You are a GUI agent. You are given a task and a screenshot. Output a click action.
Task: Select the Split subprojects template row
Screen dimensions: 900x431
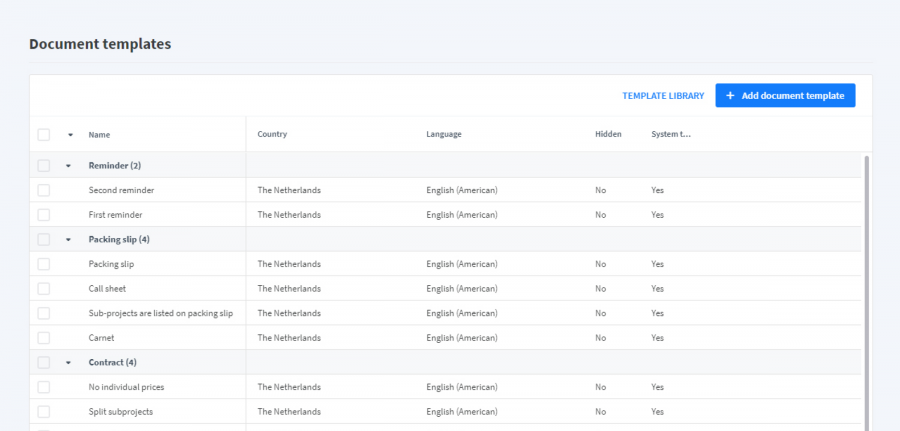pyautogui.click(x=120, y=412)
